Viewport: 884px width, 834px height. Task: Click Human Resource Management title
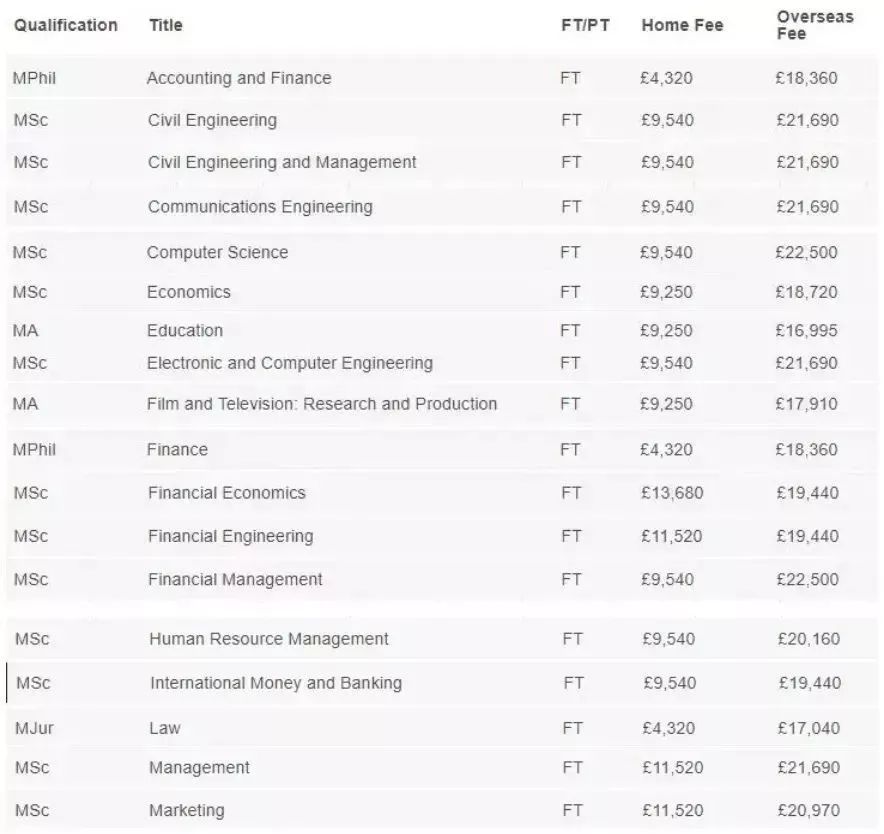point(269,639)
